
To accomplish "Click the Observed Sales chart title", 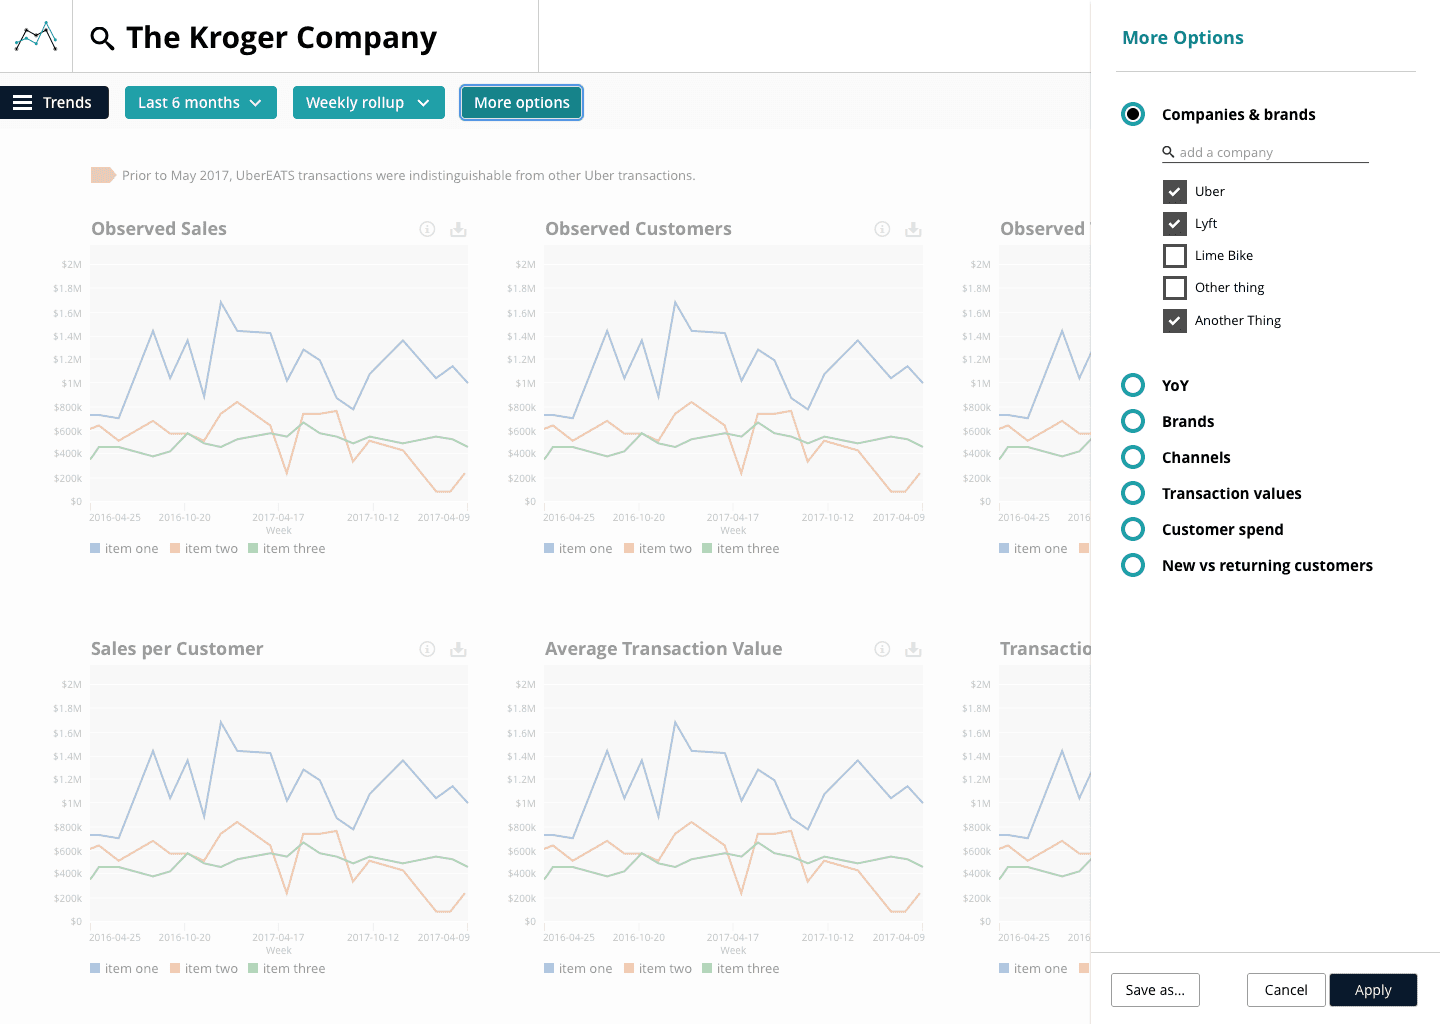I will point(159,229).
